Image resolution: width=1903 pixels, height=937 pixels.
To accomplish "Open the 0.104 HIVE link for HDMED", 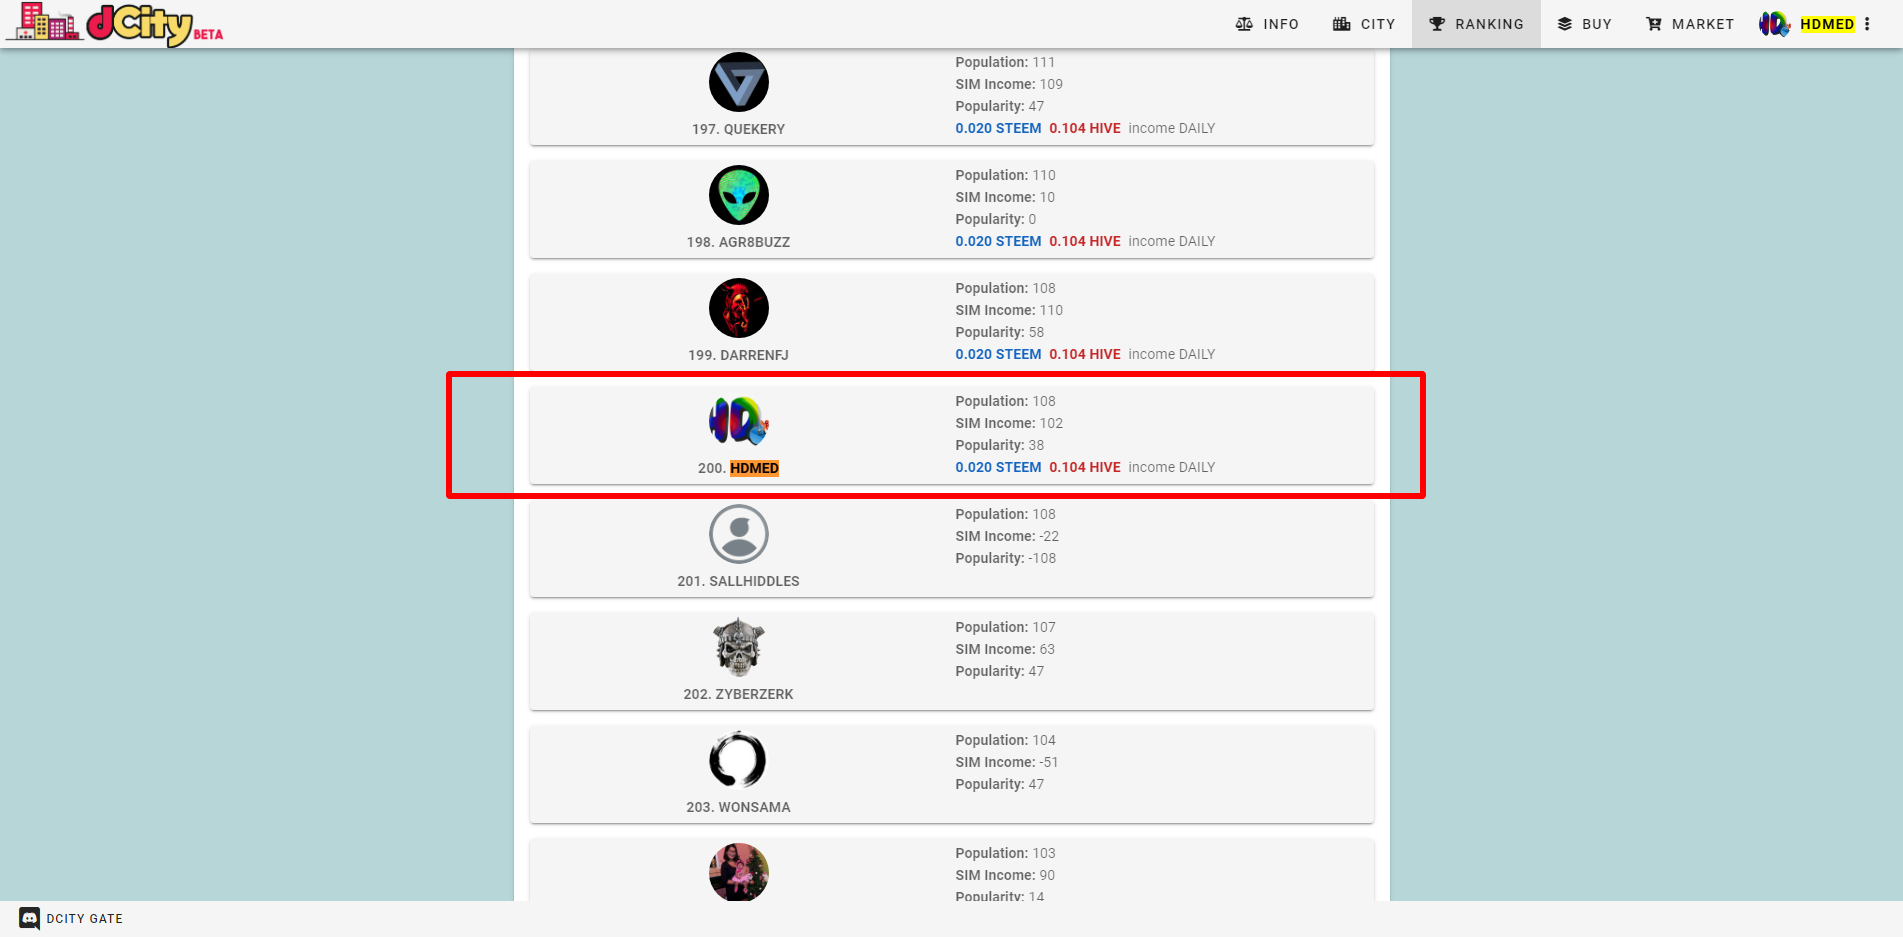I will [1084, 467].
